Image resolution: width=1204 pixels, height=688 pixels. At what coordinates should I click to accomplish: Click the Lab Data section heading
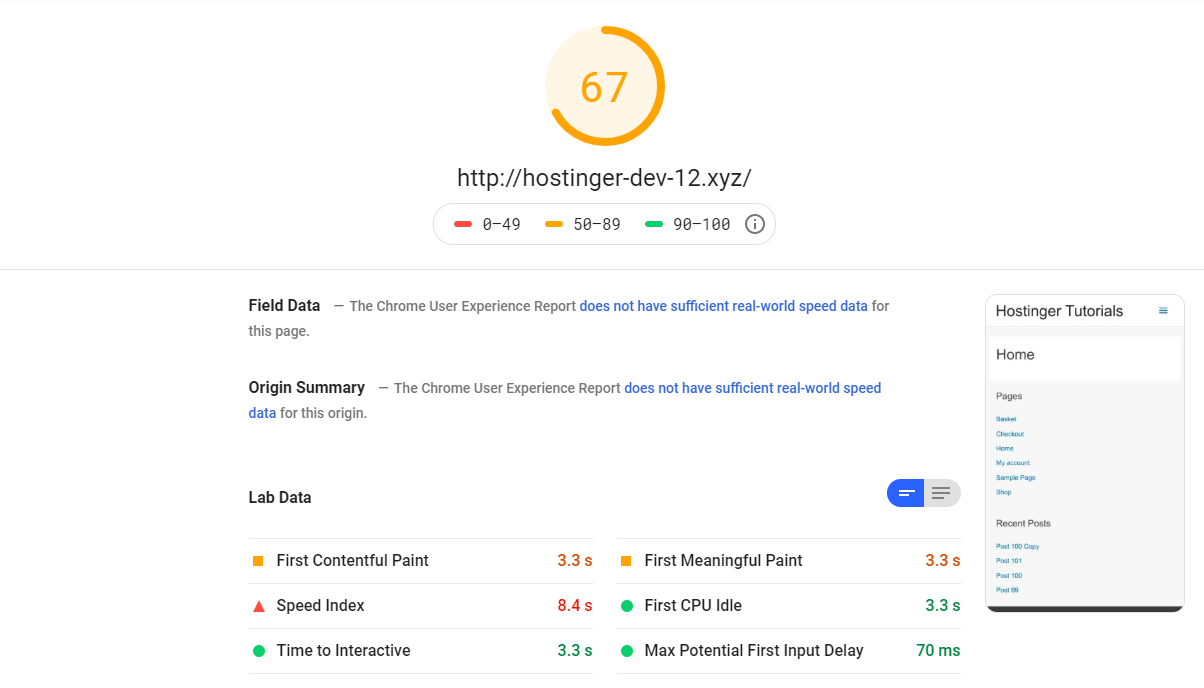[280, 498]
